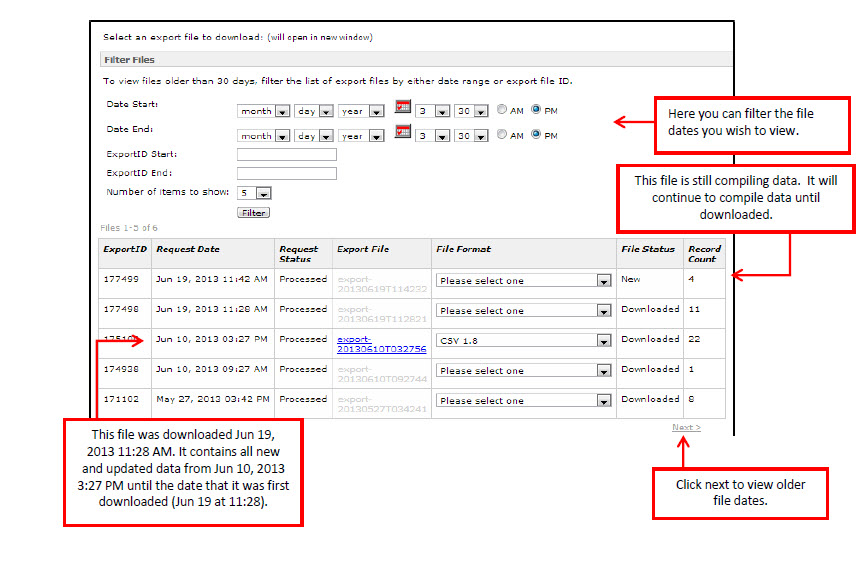Open the Date End year dropdown

click(361, 136)
